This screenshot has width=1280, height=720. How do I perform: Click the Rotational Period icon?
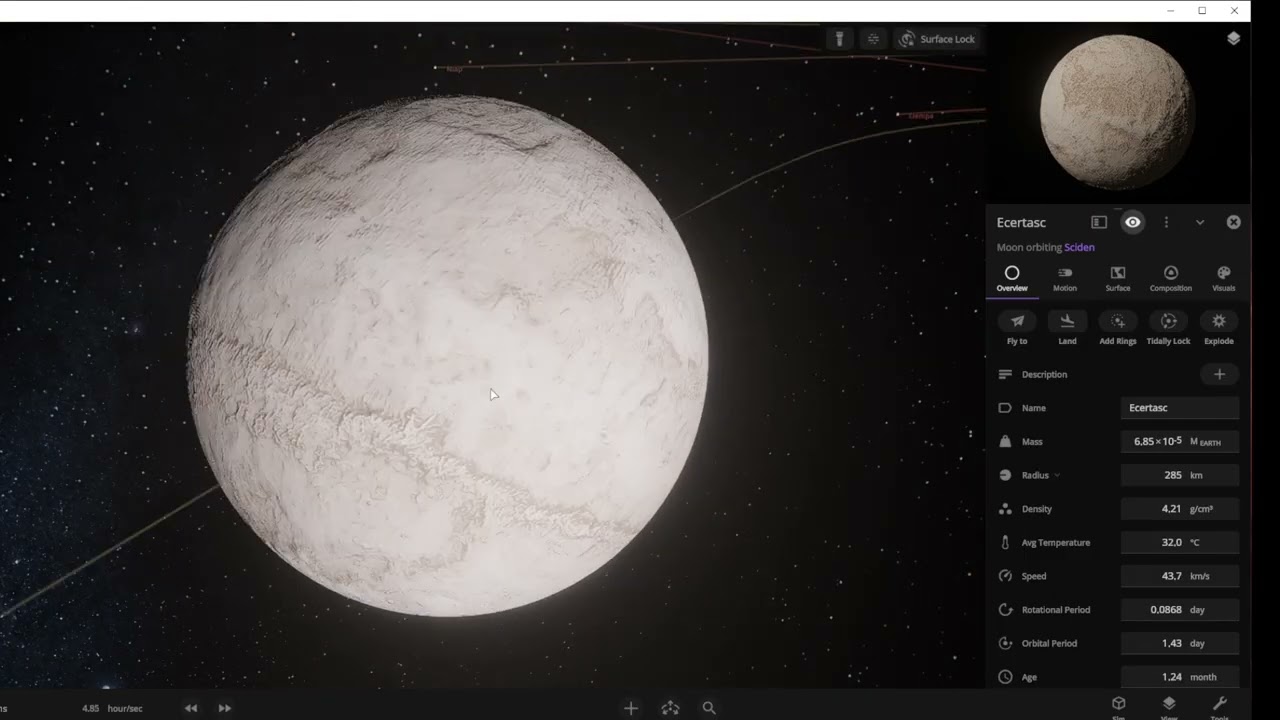[x=1005, y=609]
